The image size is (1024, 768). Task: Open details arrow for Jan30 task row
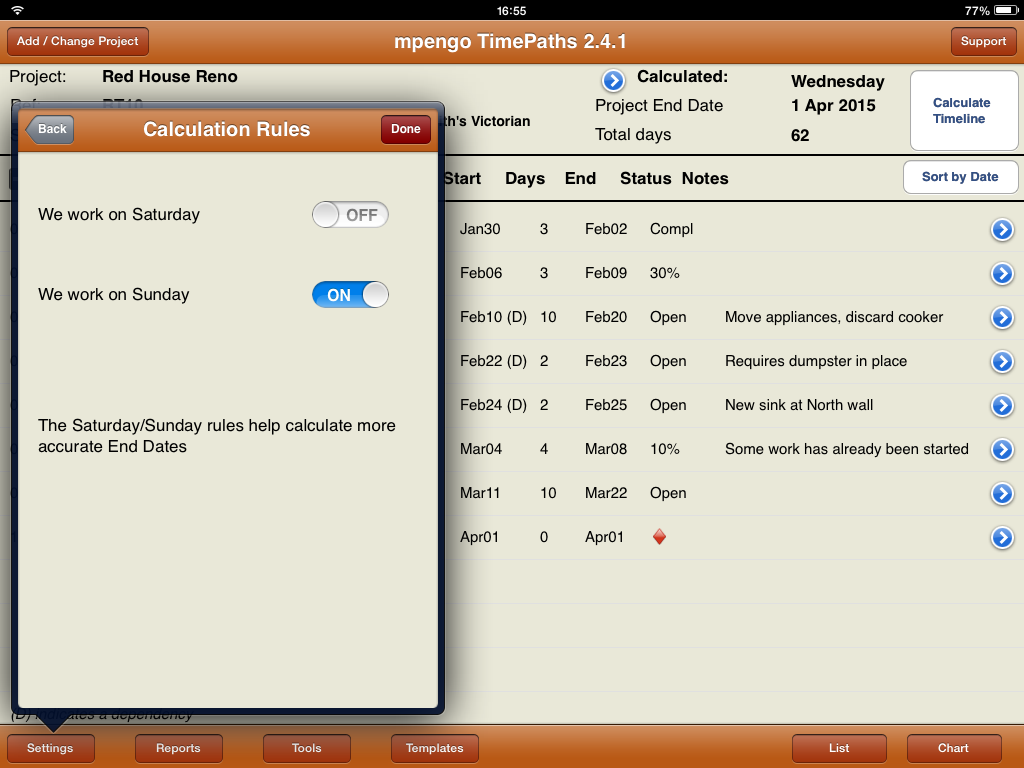coord(1002,230)
